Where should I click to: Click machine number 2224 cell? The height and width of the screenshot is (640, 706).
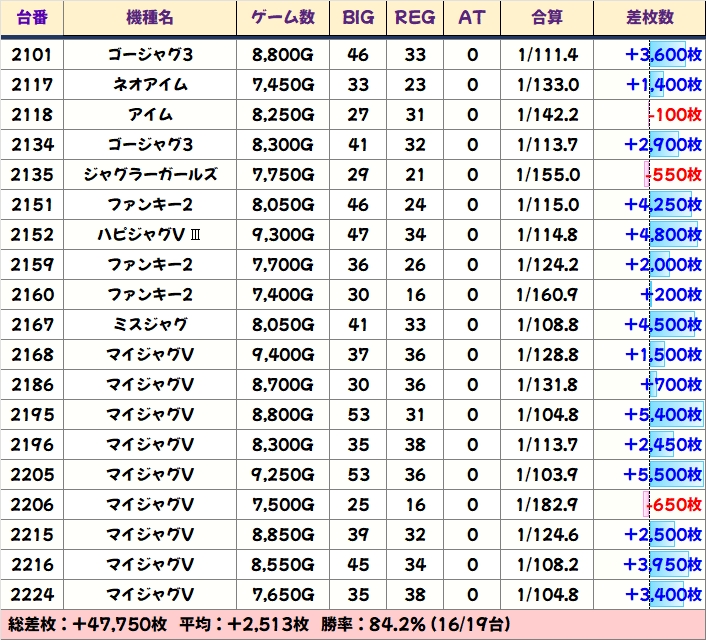click(x=32, y=595)
